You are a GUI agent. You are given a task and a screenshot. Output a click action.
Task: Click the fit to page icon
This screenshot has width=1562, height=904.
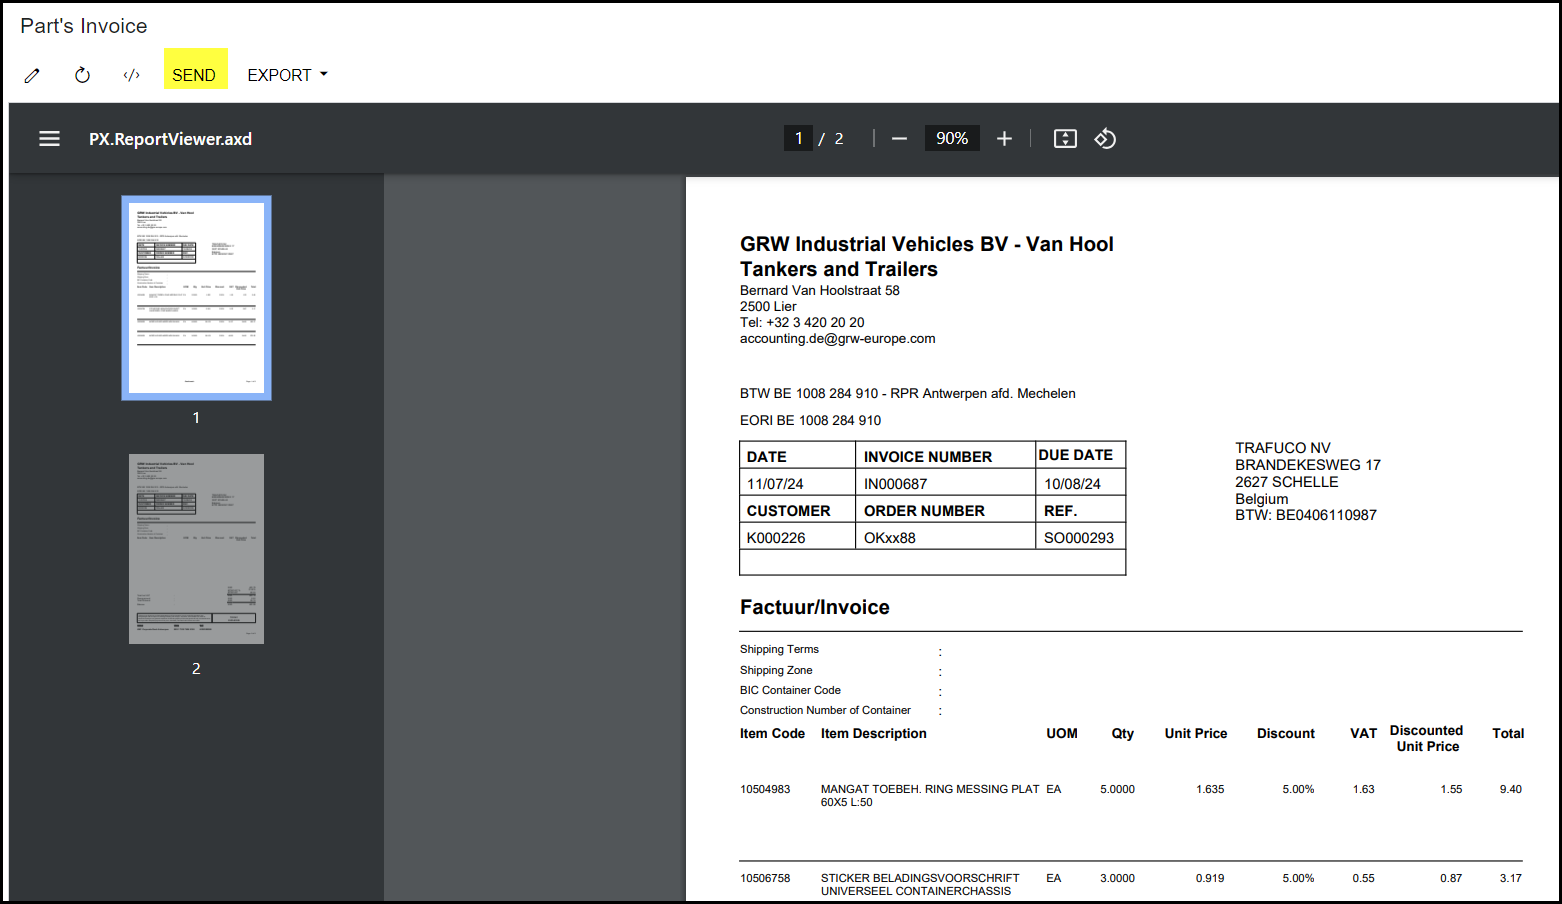coord(1065,139)
